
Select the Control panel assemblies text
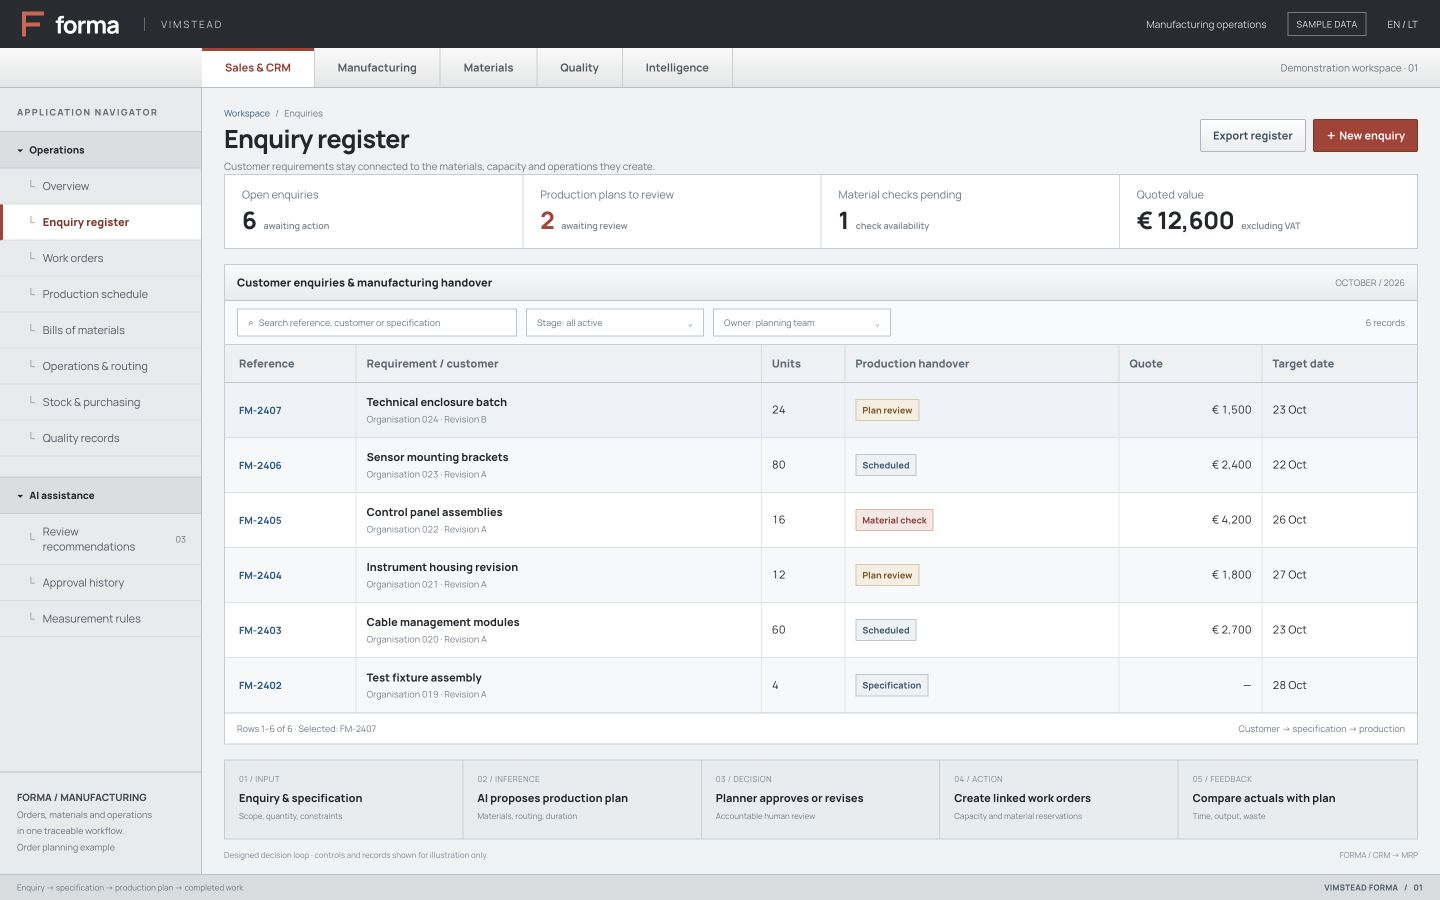(434, 512)
